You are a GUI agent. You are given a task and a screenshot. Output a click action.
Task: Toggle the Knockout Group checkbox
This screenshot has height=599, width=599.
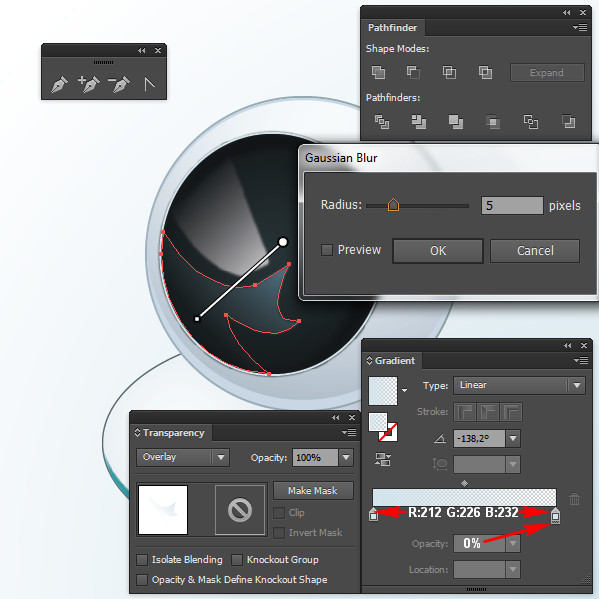[237, 560]
